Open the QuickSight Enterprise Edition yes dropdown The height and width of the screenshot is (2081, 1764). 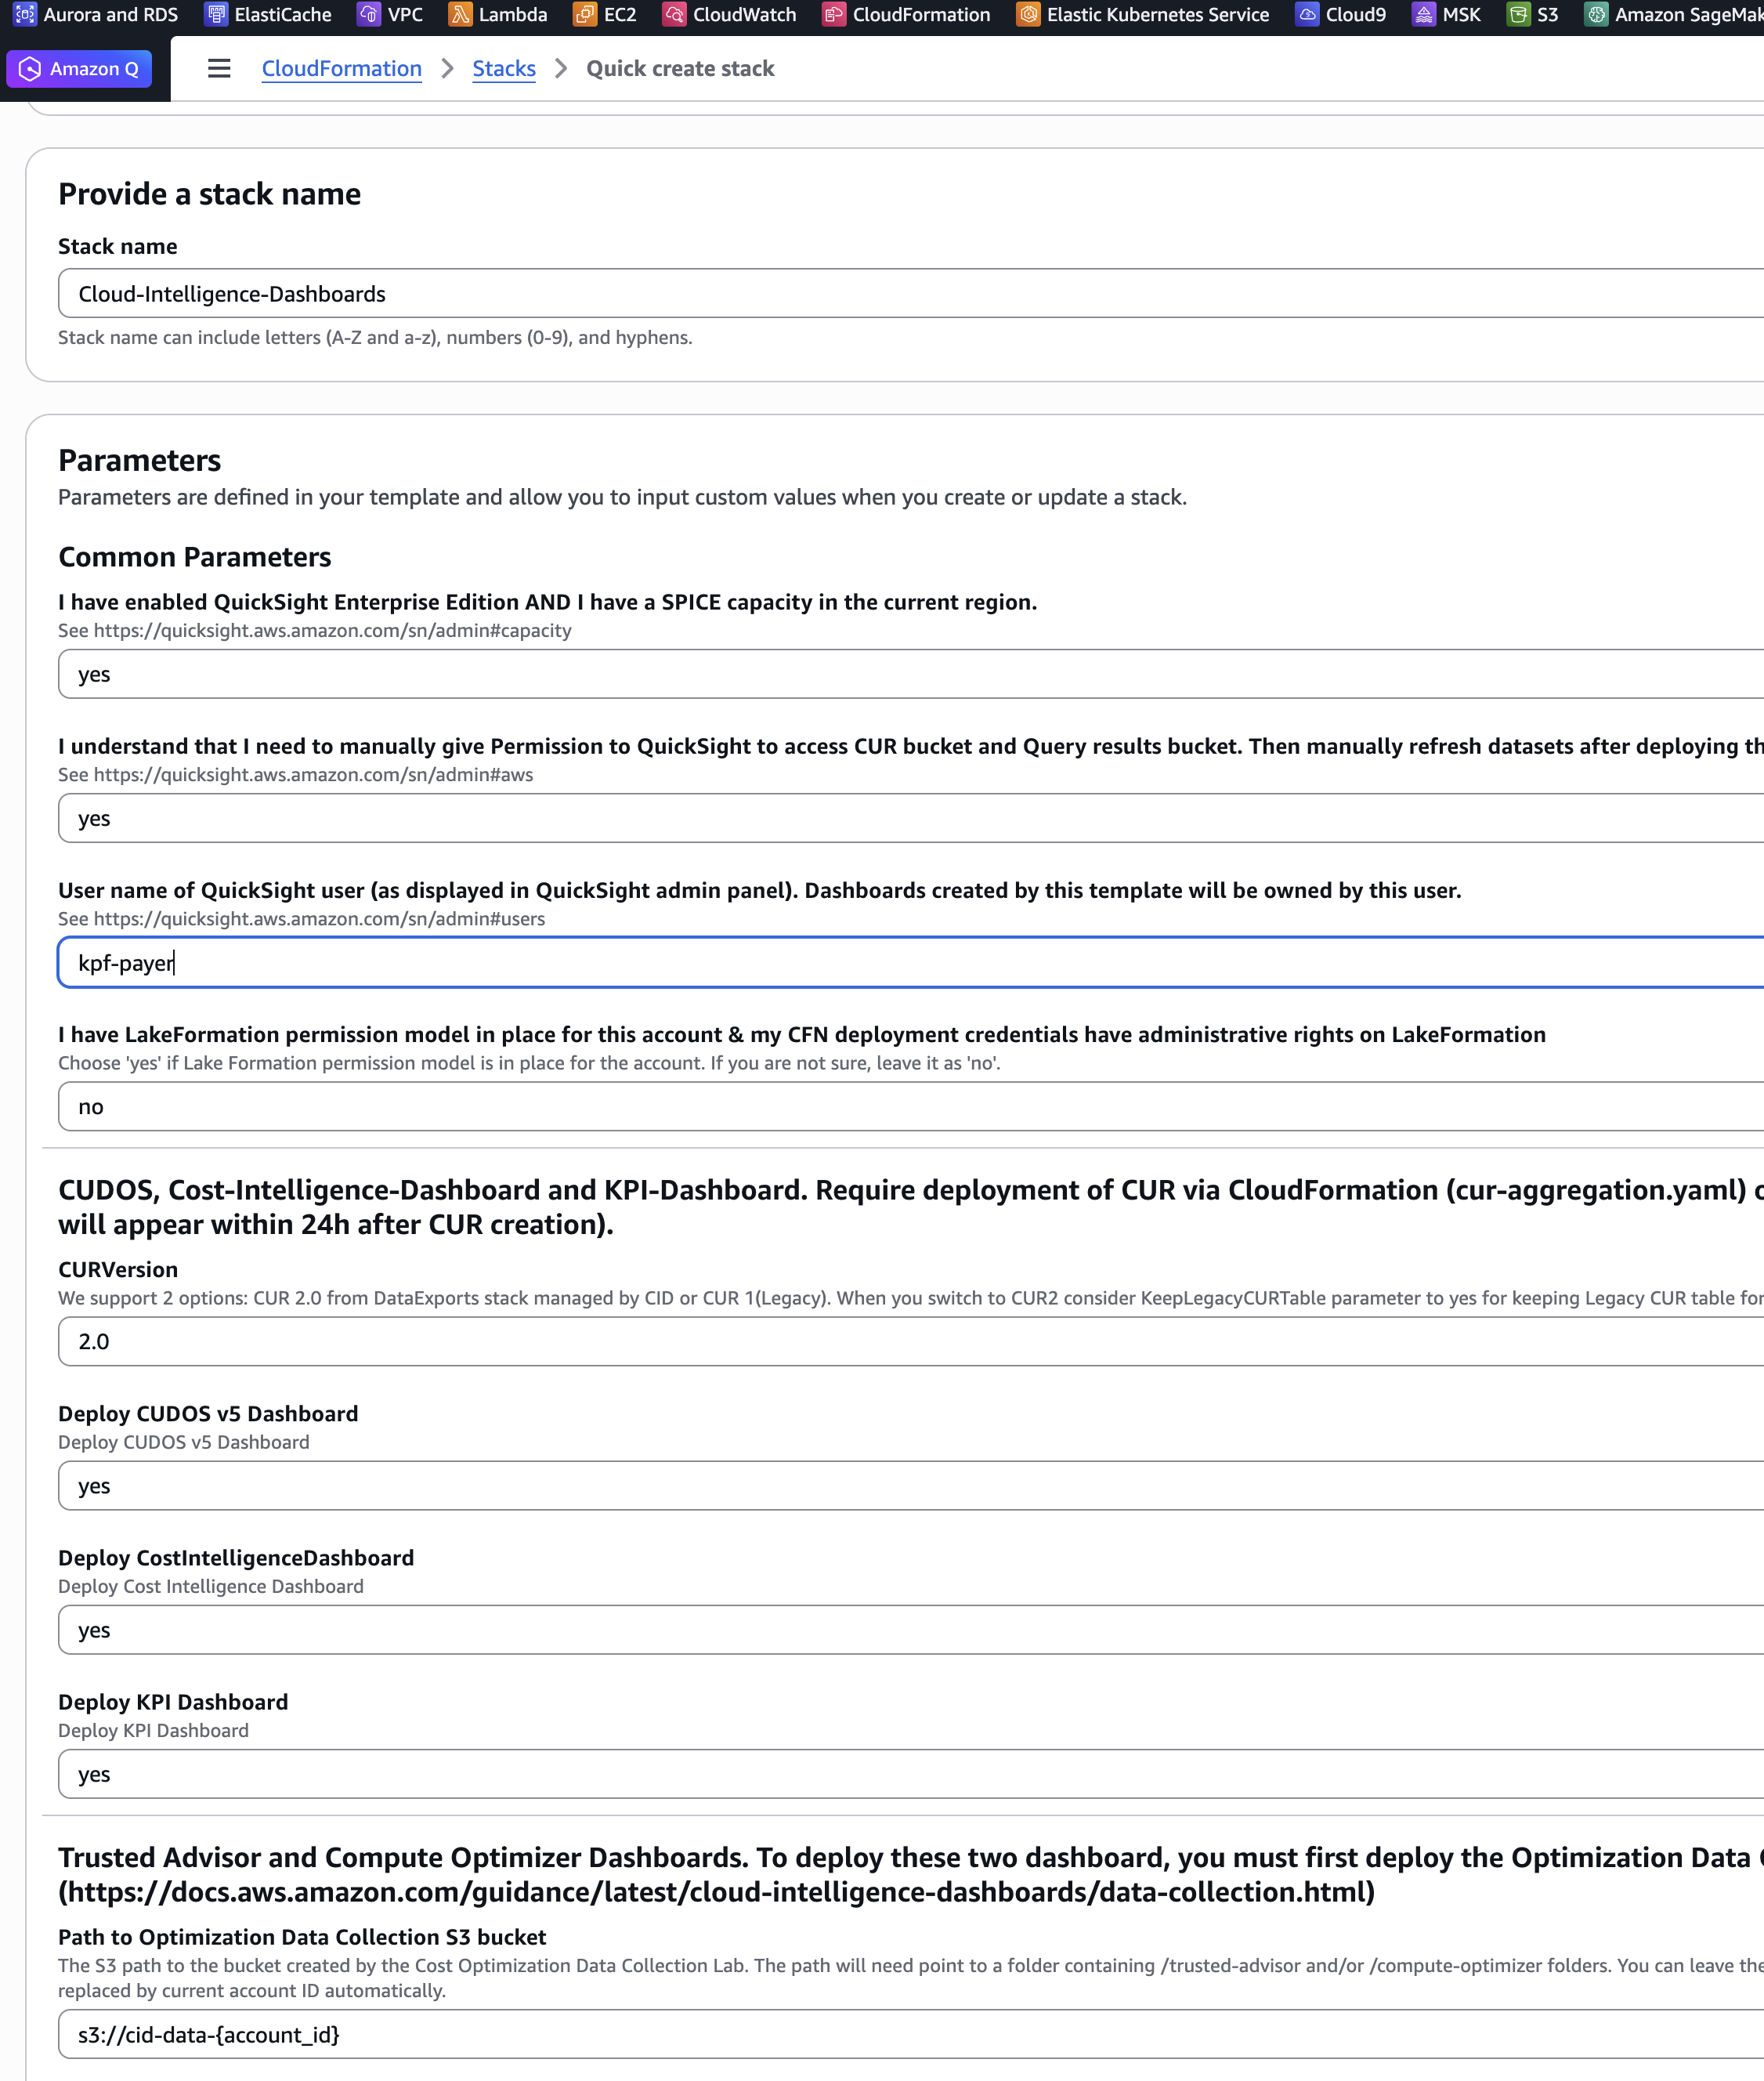point(900,674)
